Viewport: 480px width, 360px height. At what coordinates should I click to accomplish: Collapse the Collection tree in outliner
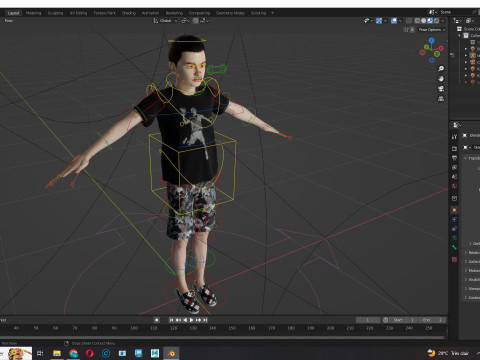[x=459, y=35]
